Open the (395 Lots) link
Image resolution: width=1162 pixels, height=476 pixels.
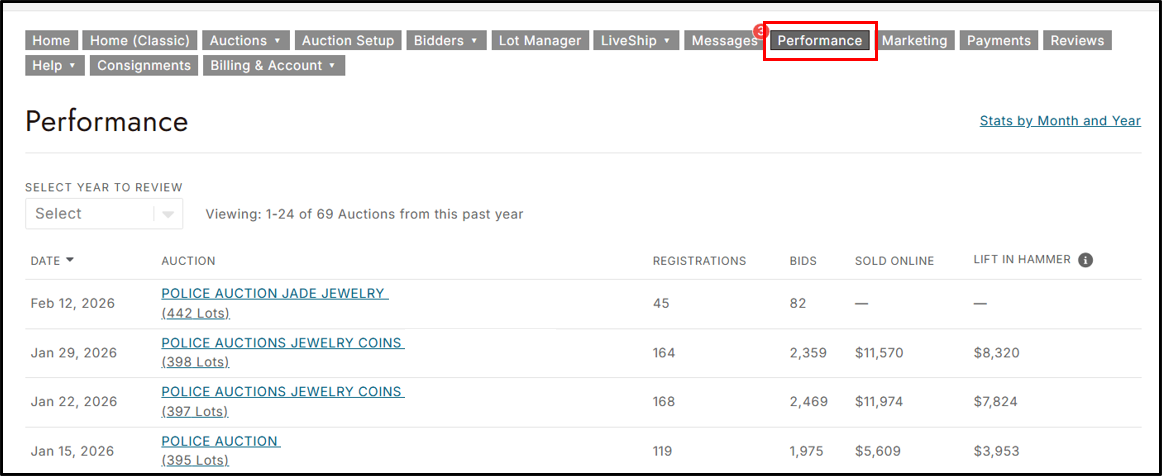(194, 461)
